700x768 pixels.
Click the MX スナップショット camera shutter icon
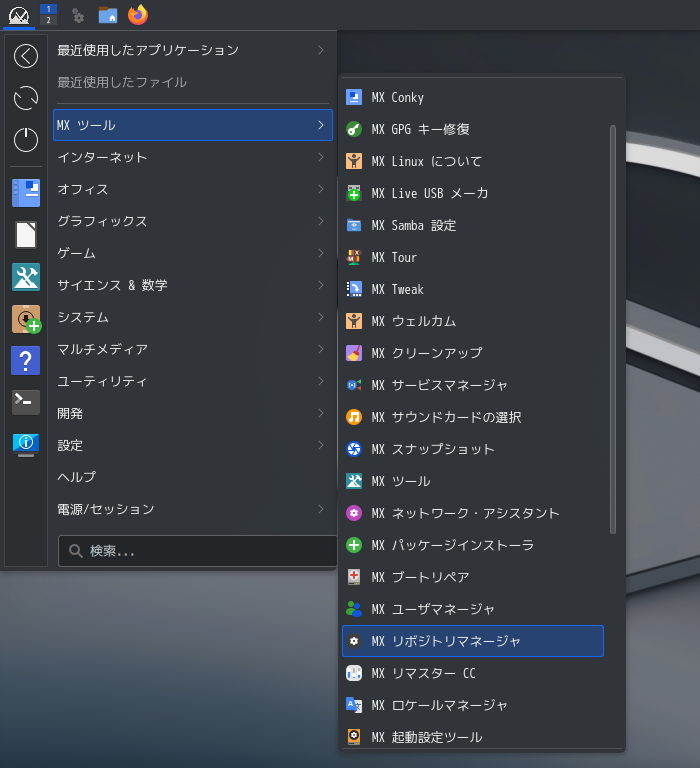(354, 449)
